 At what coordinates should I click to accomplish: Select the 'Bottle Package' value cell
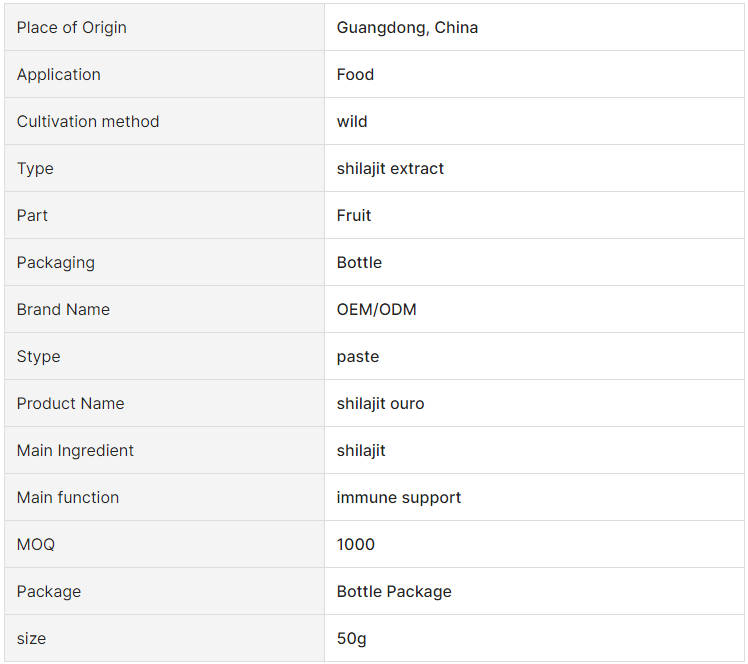(x=394, y=591)
